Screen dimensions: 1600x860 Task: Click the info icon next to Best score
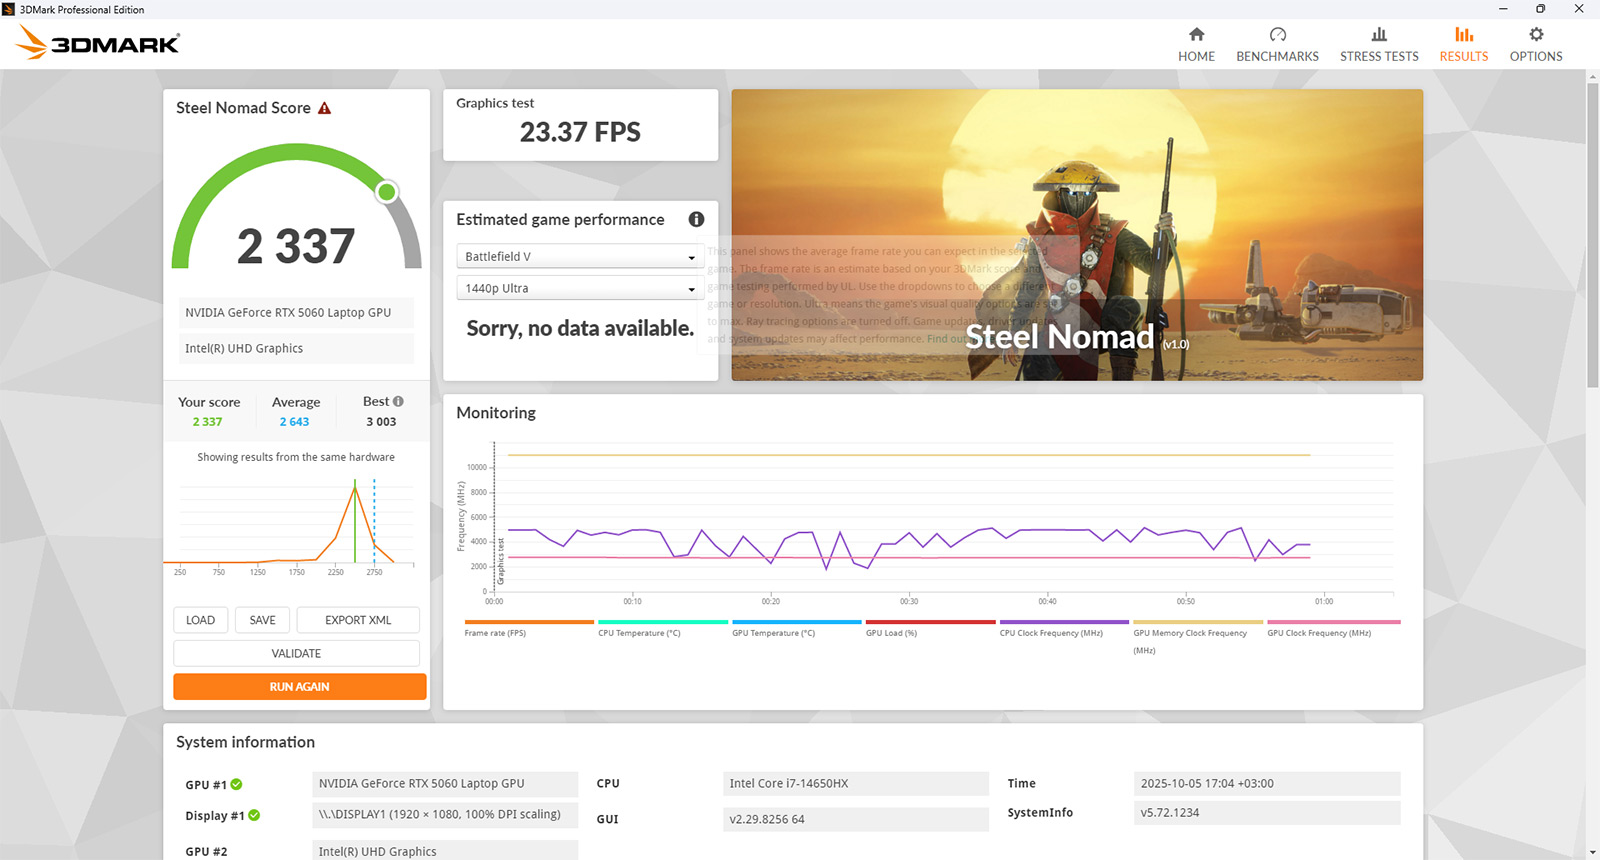[398, 401]
